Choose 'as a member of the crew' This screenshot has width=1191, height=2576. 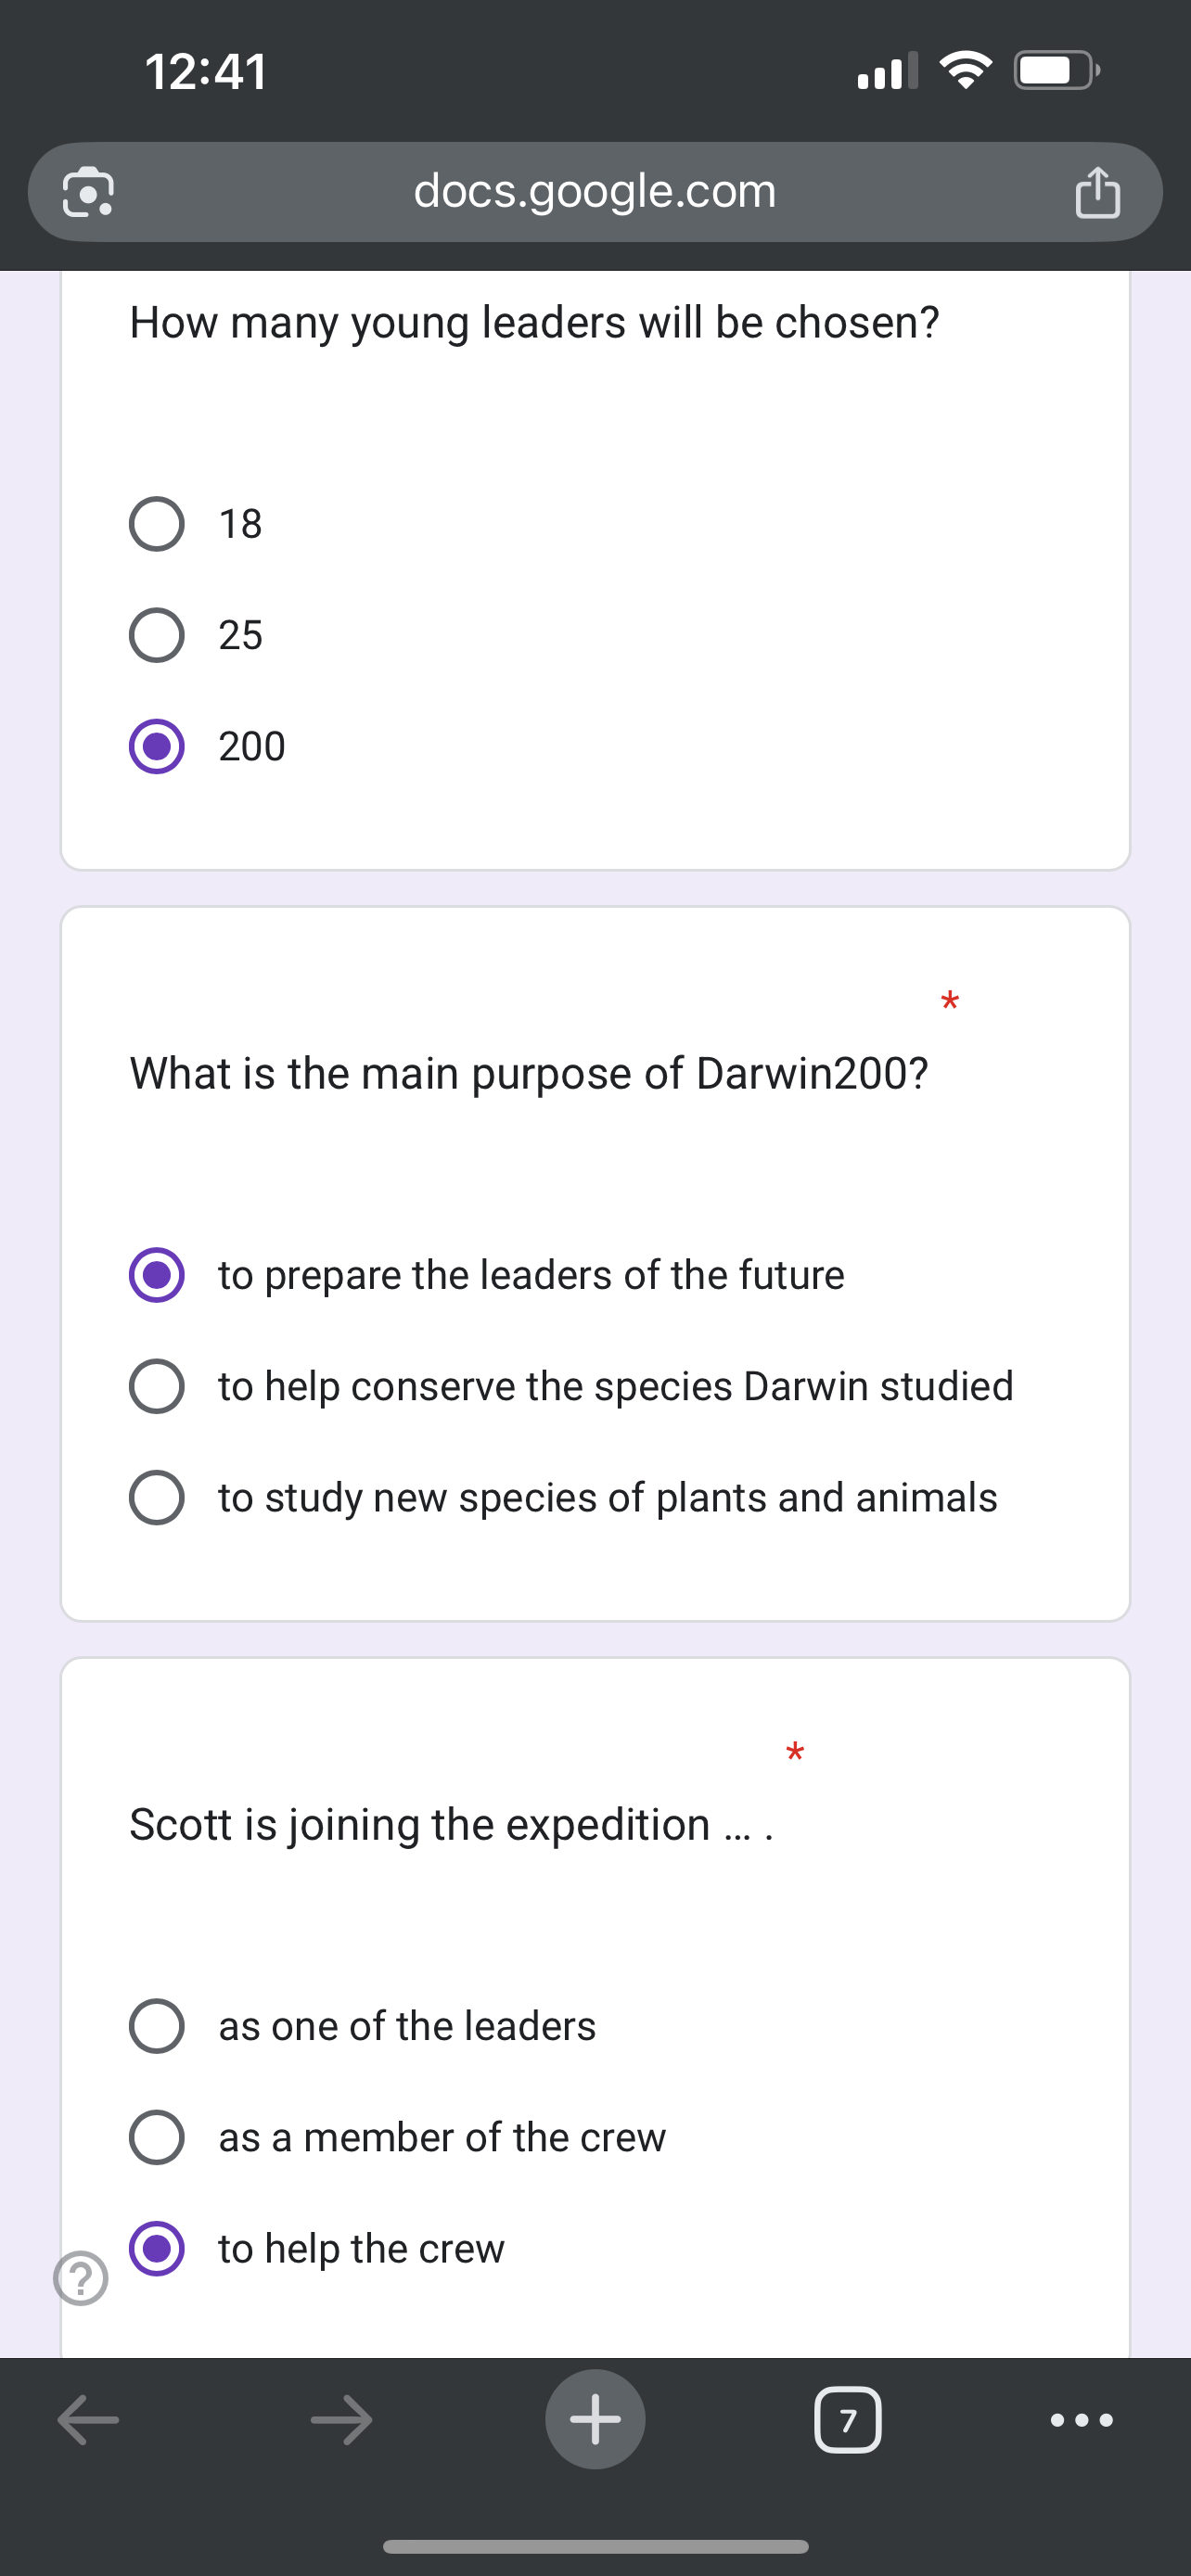click(157, 2137)
